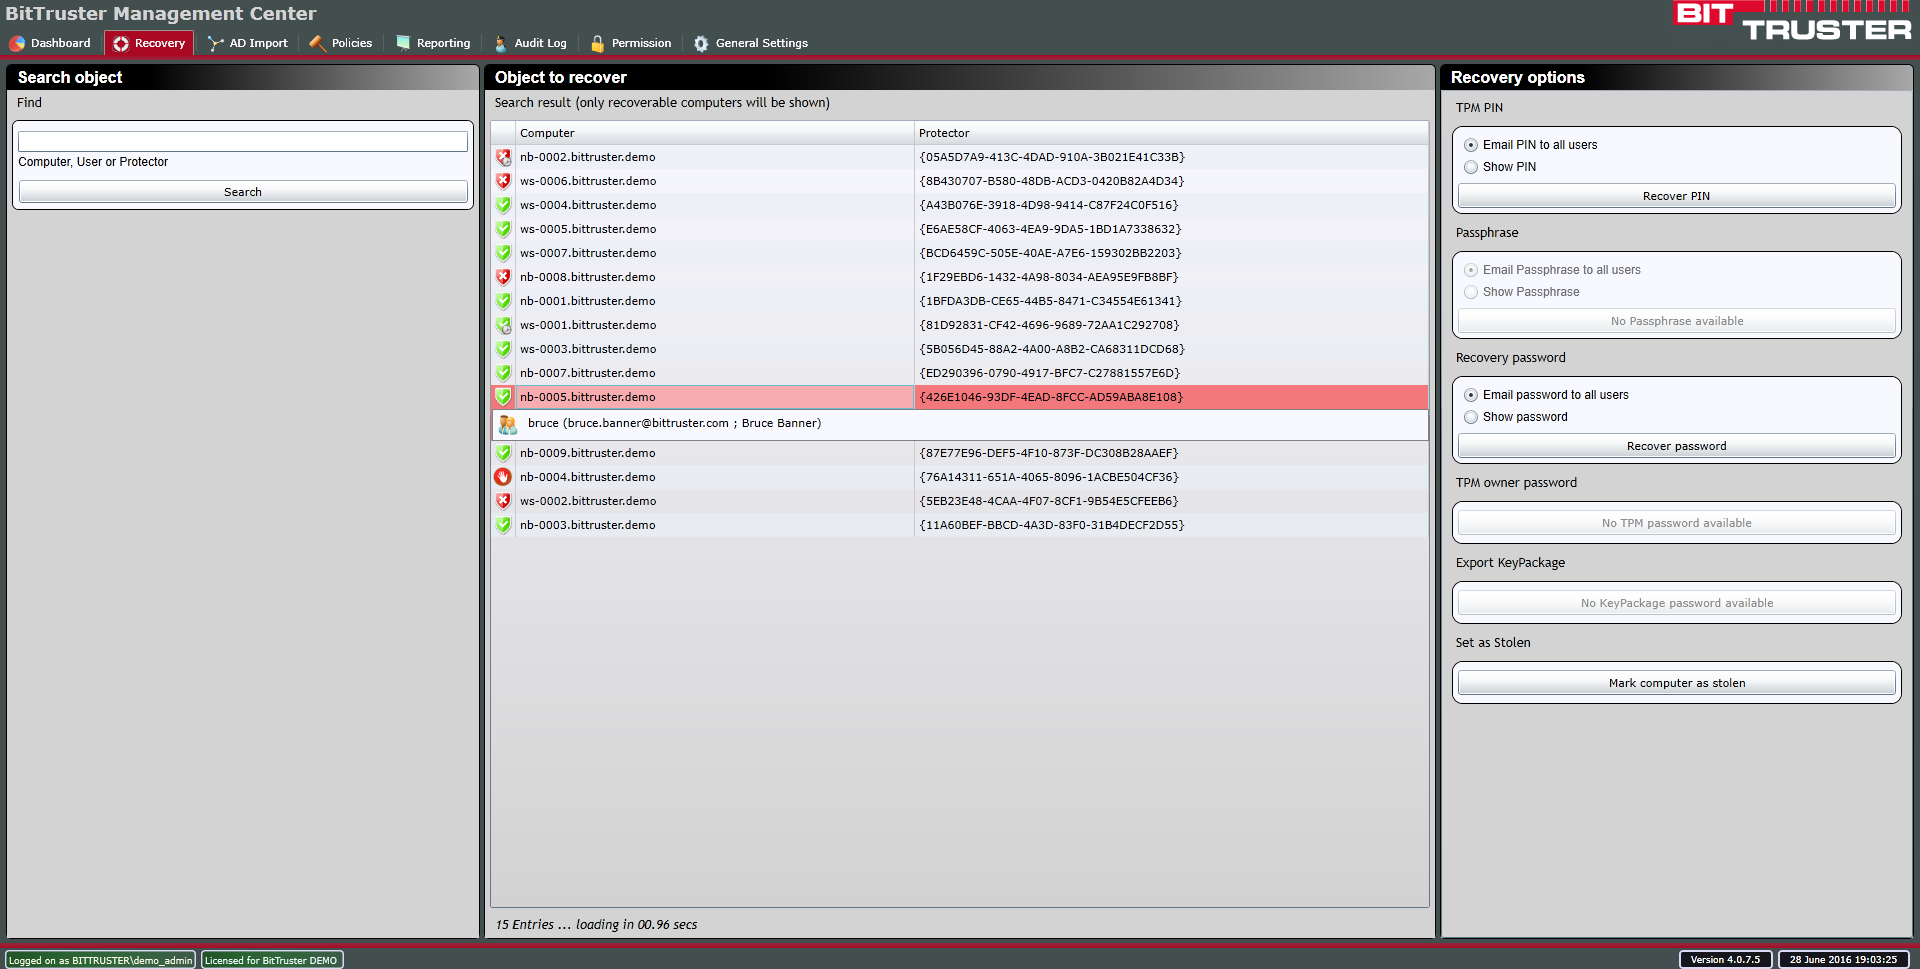Click the Audit Log person icon
This screenshot has height=969, width=1920.
coord(500,43)
